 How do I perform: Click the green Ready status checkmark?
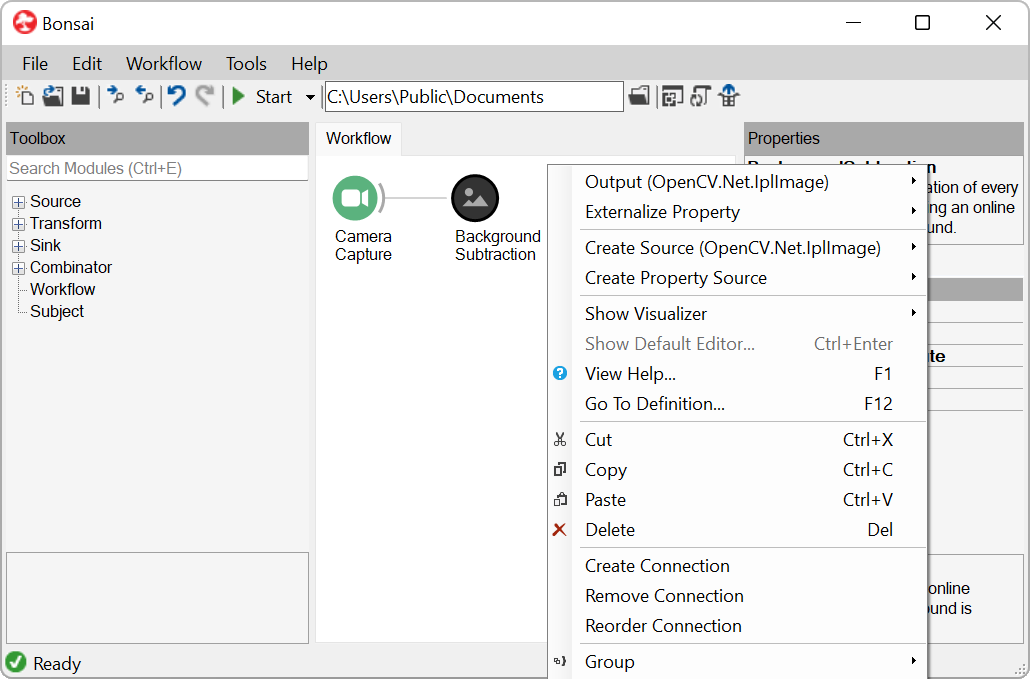pyautogui.click(x=16, y=663)
